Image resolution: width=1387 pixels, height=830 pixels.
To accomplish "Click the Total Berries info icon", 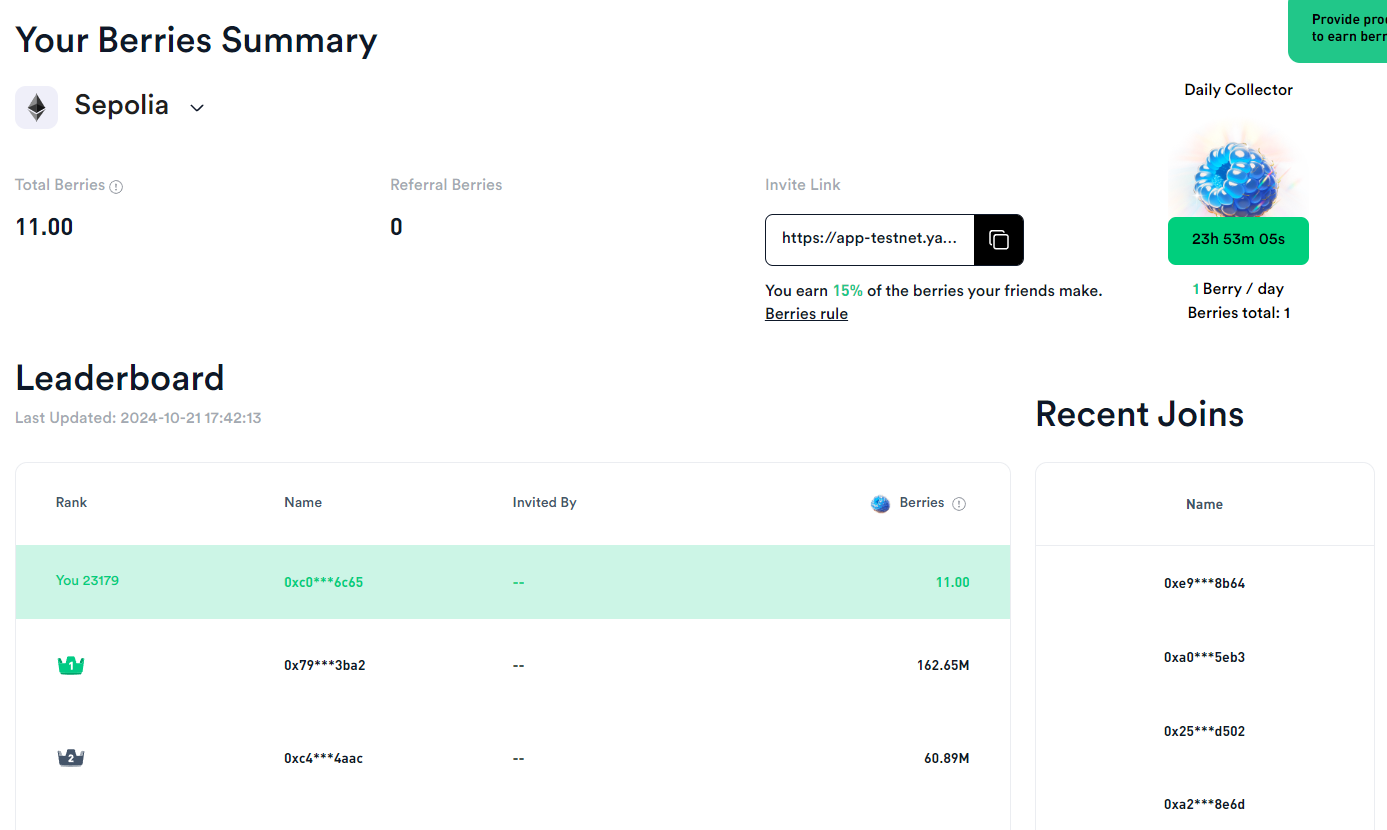I will tap(116, 187).
